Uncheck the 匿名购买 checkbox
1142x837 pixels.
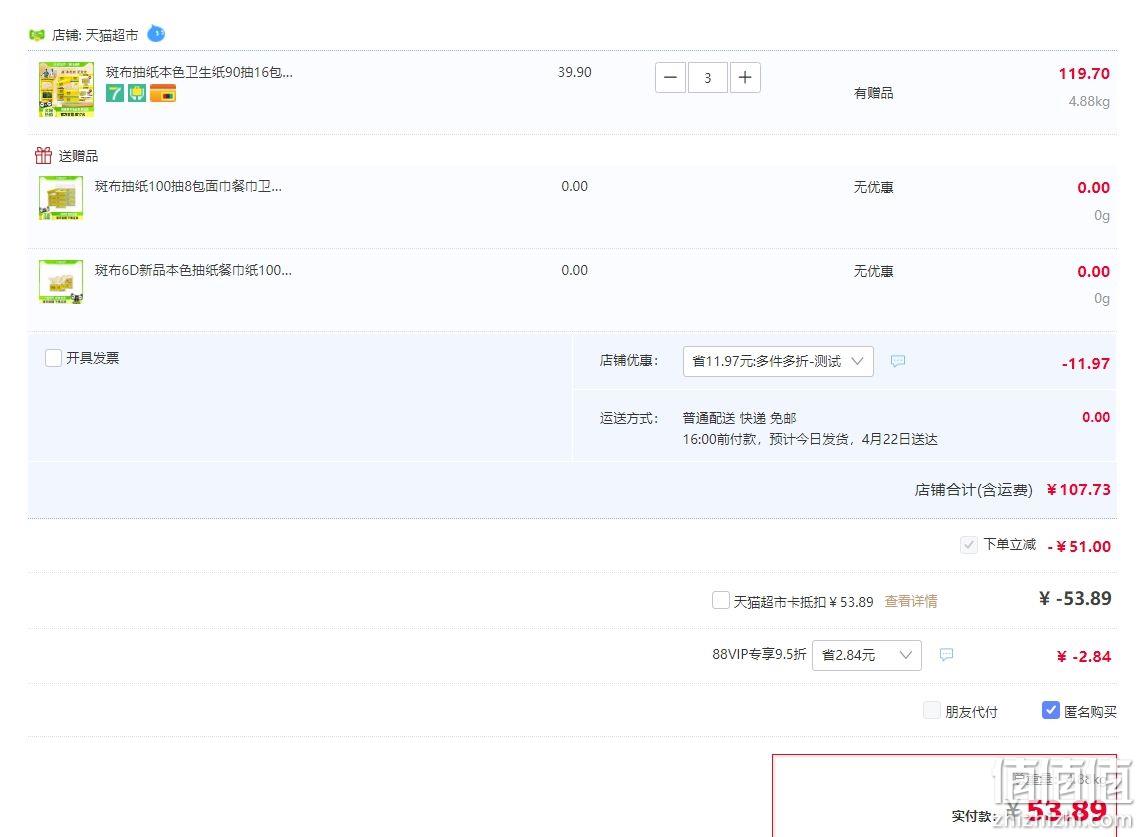(1050, 710)
